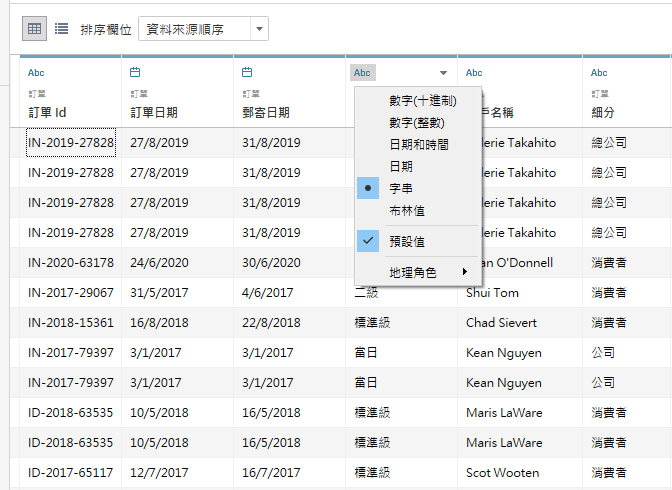The height and width of the screenshot is (490, 672).
Task: Toggle the checked 預設值 option
Action: click(406, 241)
